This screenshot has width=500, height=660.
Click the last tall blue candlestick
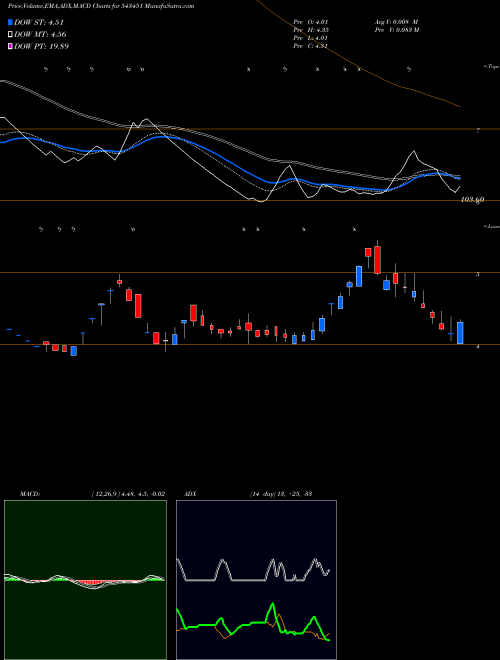click(460, 333)
